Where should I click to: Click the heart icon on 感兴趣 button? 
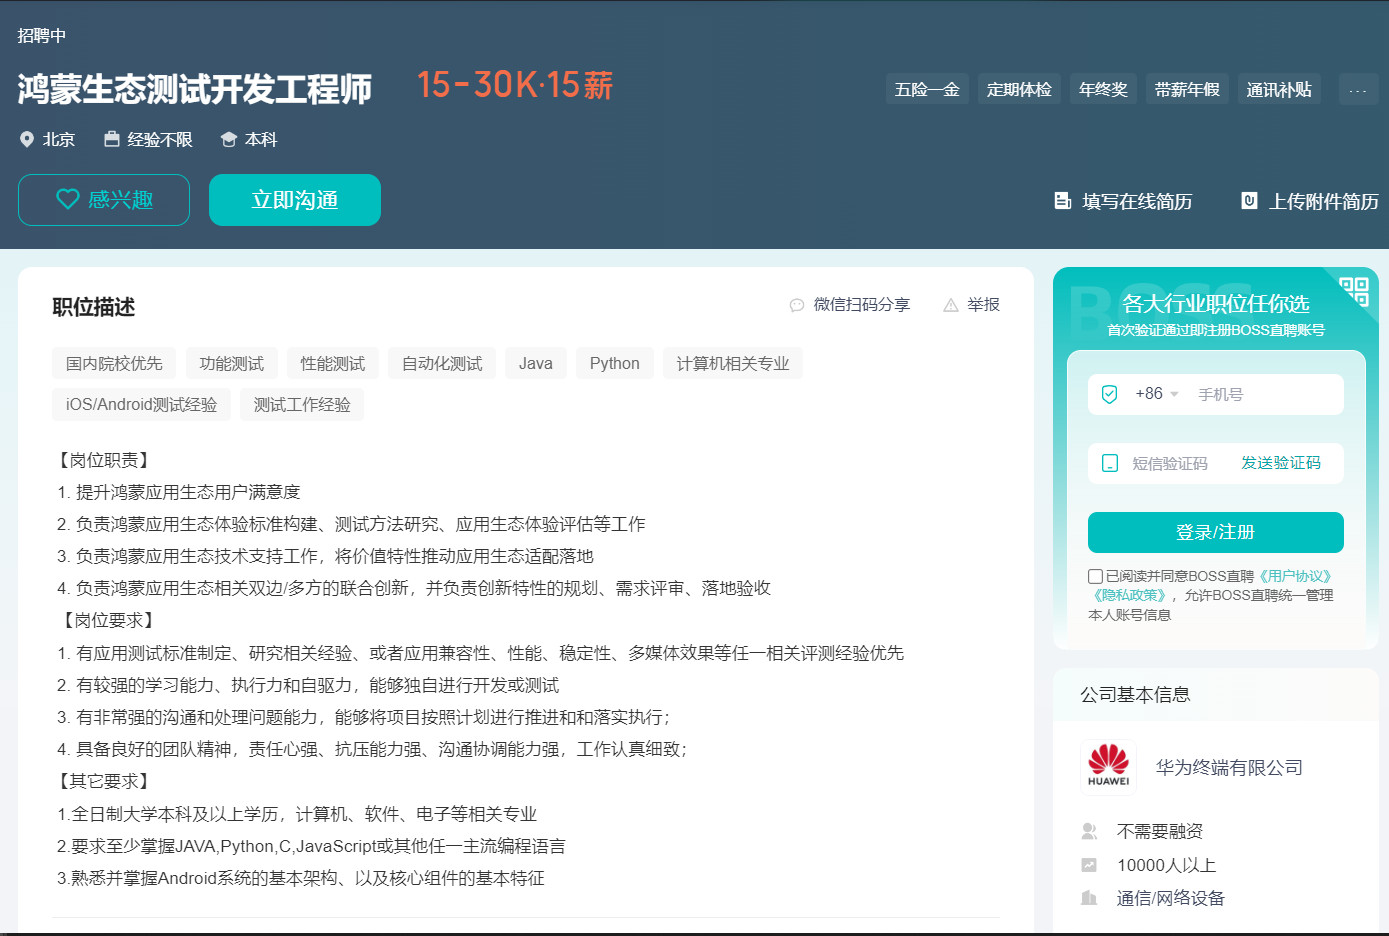click(x=68, y=199)
